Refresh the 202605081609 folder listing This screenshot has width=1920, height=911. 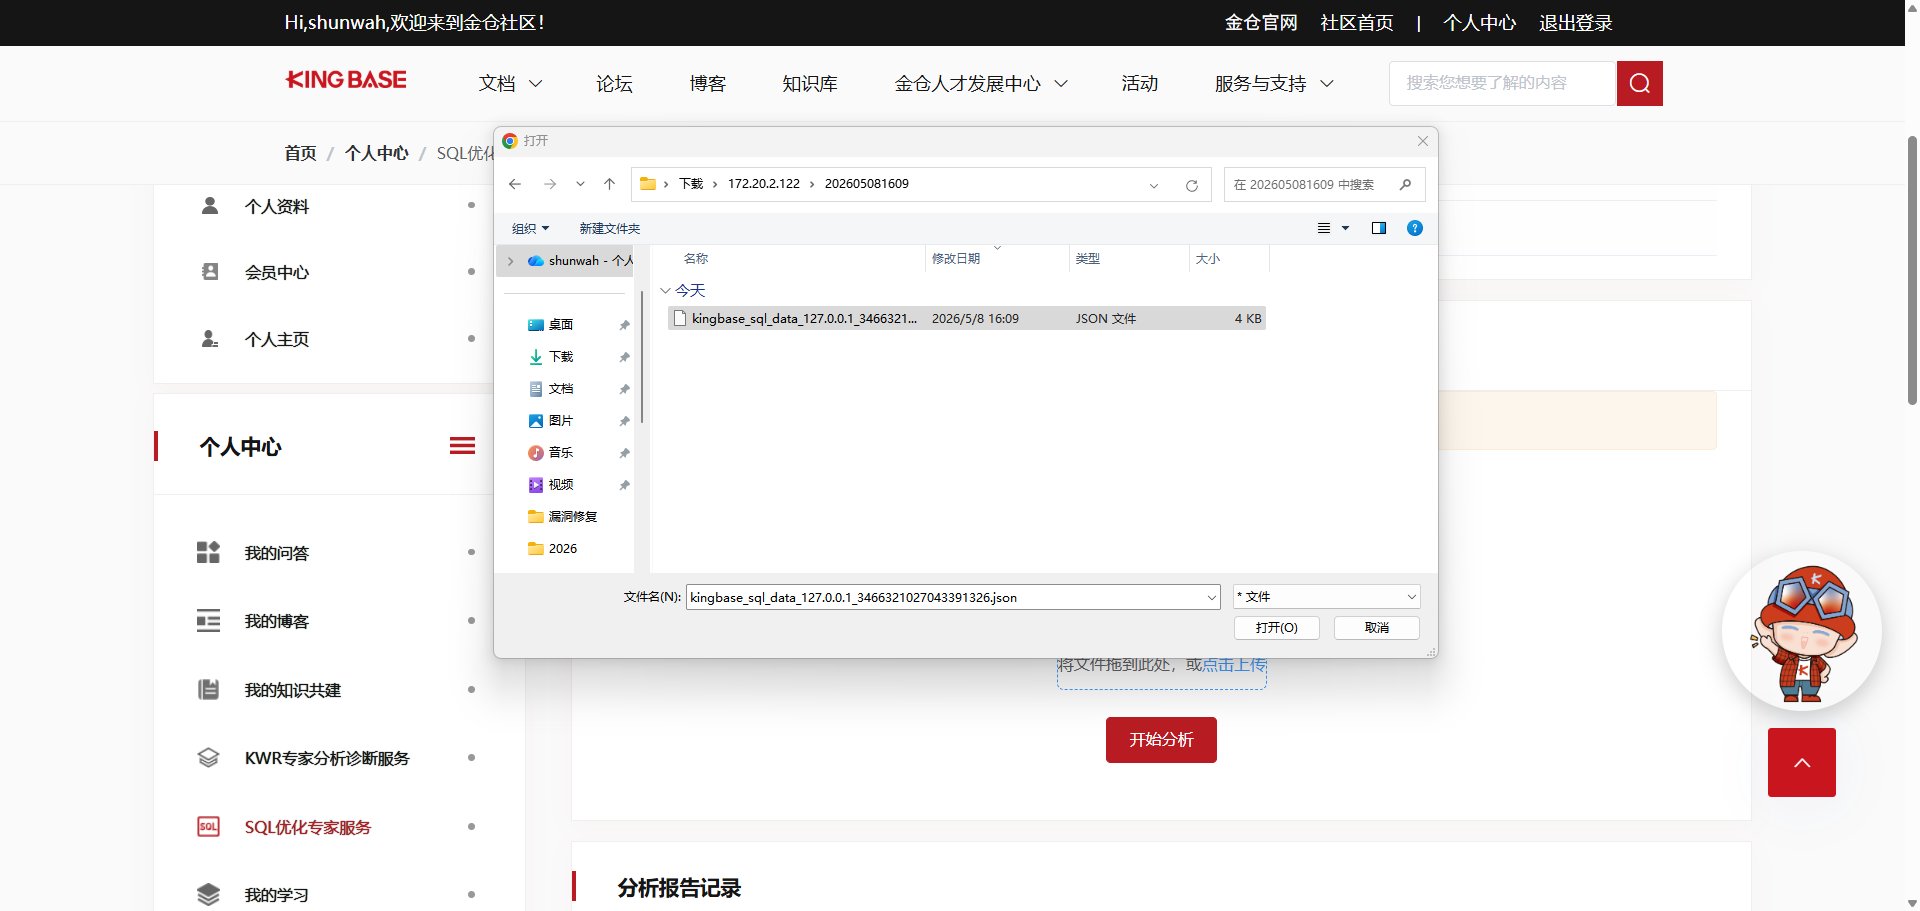tap(1192, 185)
